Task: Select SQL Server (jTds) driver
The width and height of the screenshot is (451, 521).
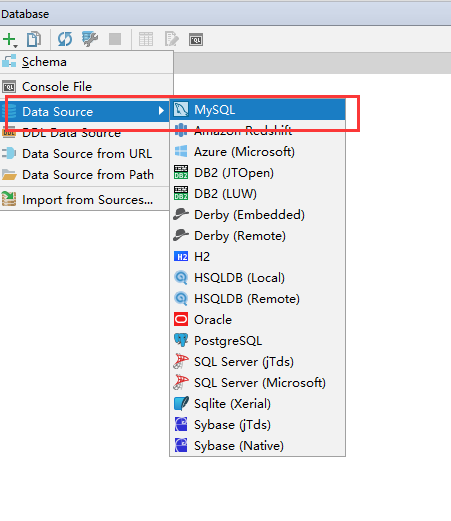Action: coord(257,362)
